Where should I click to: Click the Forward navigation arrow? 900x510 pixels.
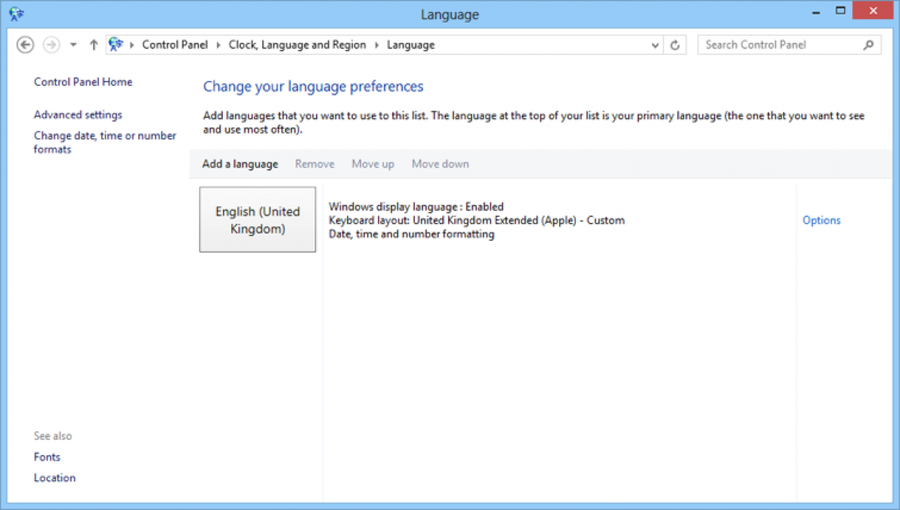[x=52, y=45]
